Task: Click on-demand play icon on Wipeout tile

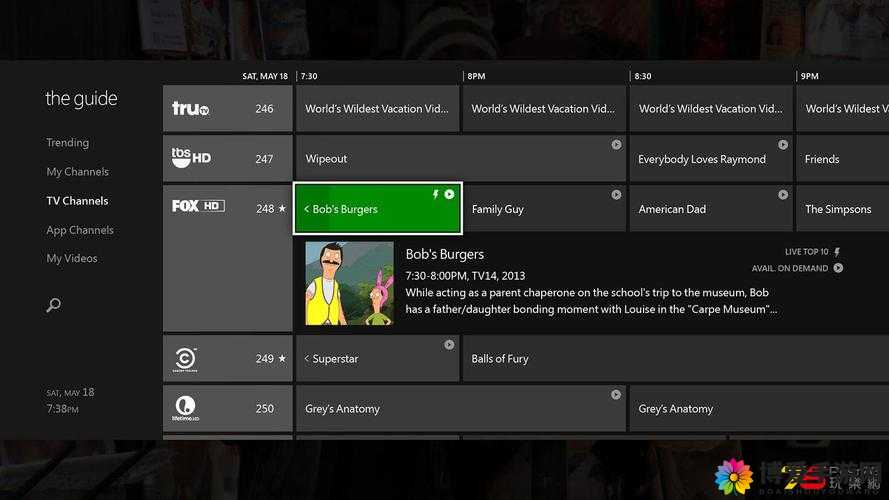Action: pos(616,145)
